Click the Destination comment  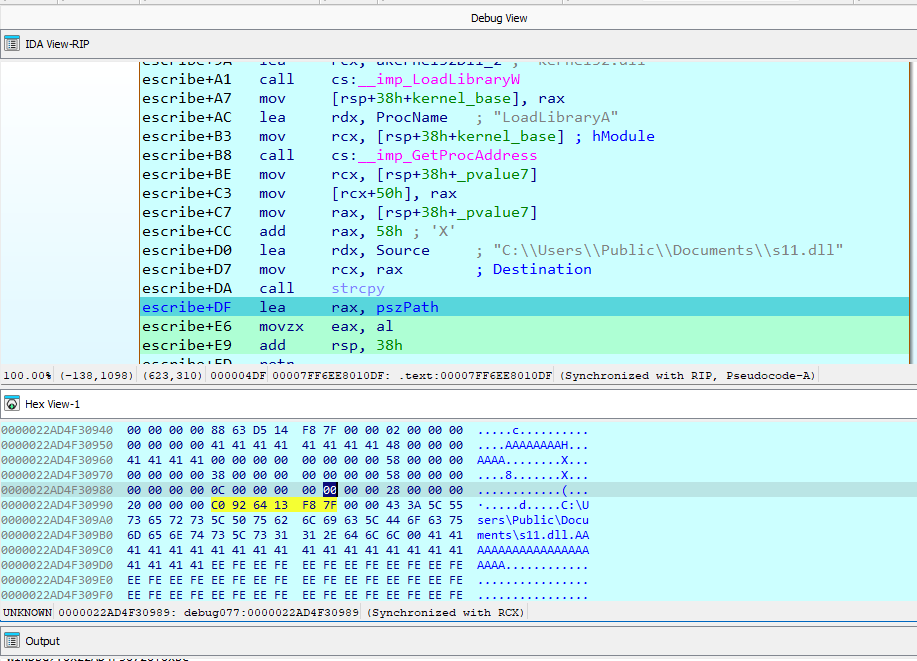point(542,269)
